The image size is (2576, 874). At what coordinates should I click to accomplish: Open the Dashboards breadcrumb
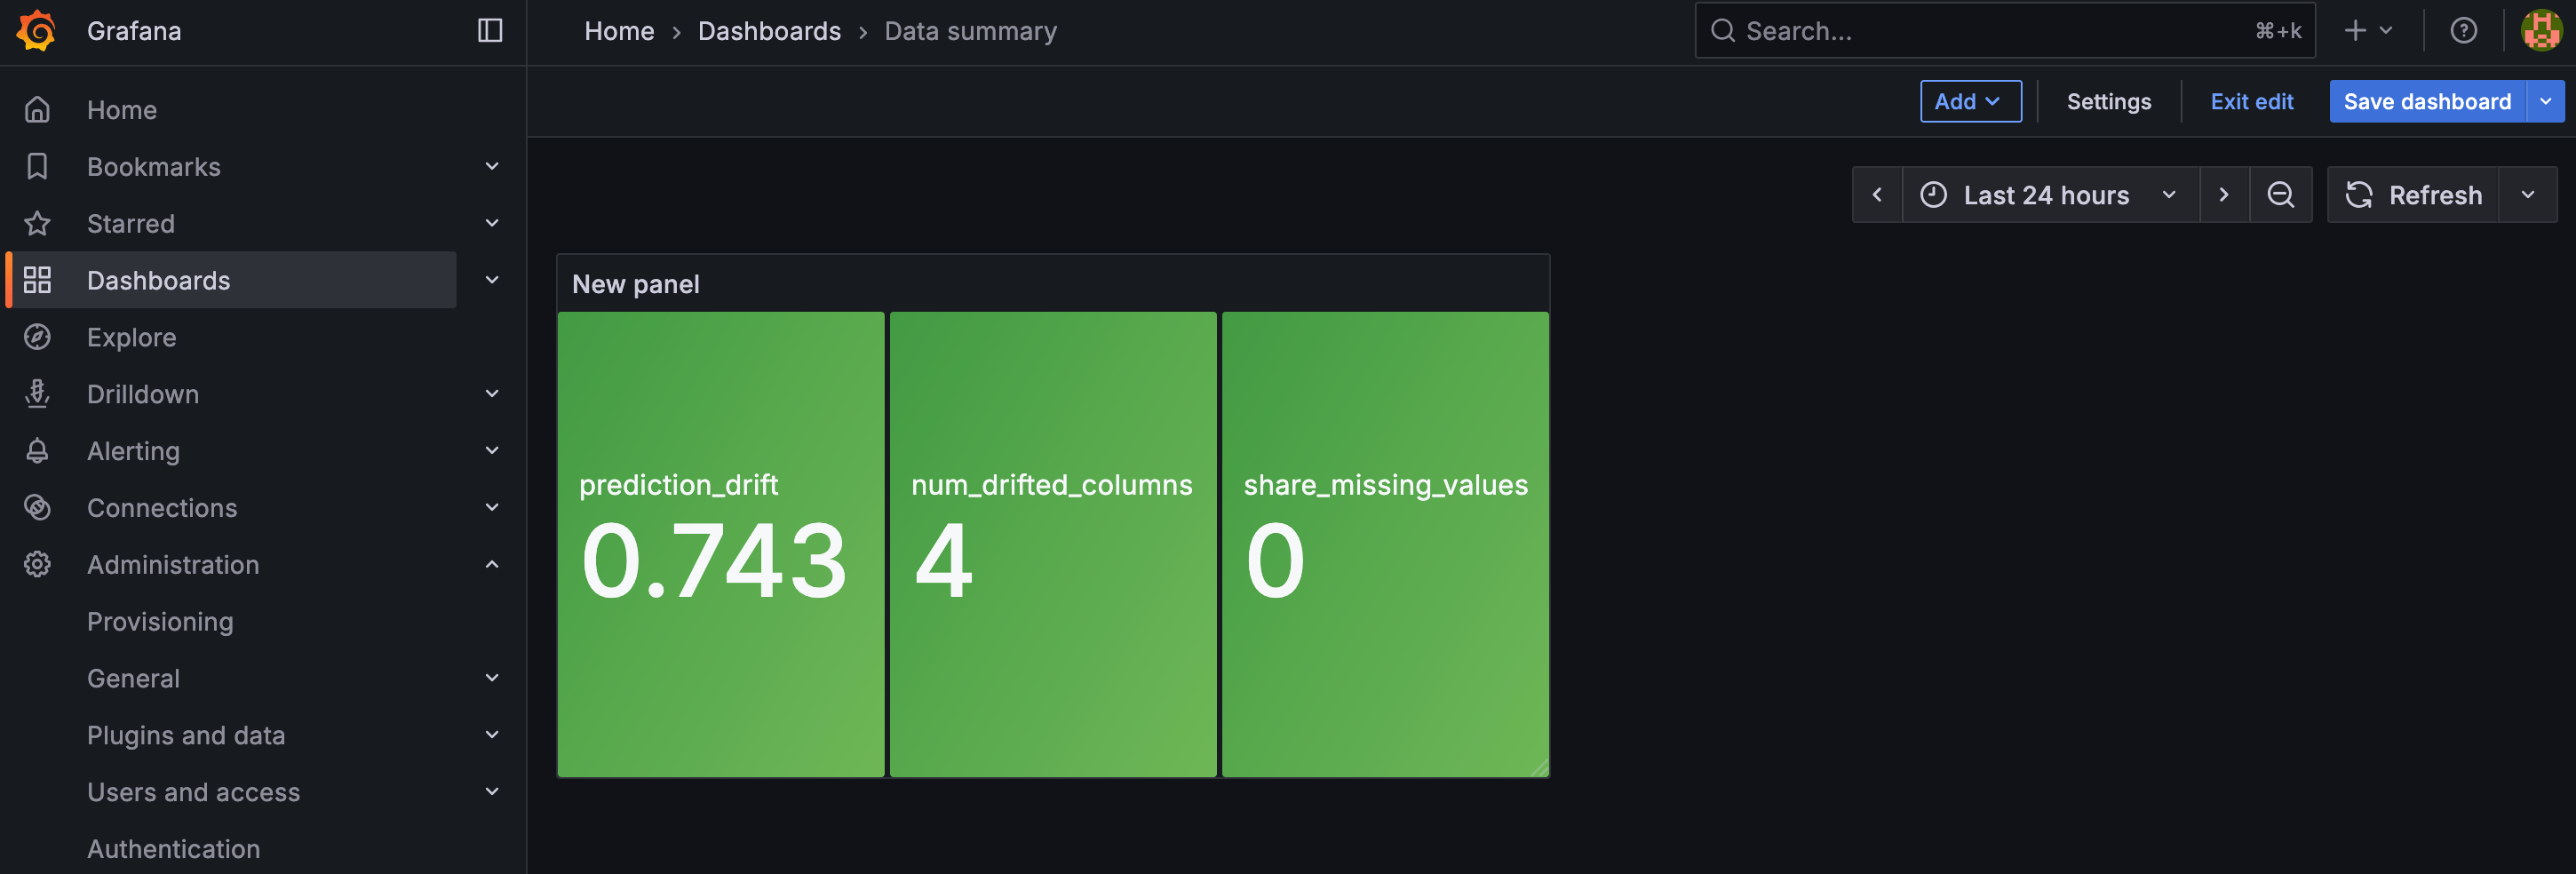770,30
